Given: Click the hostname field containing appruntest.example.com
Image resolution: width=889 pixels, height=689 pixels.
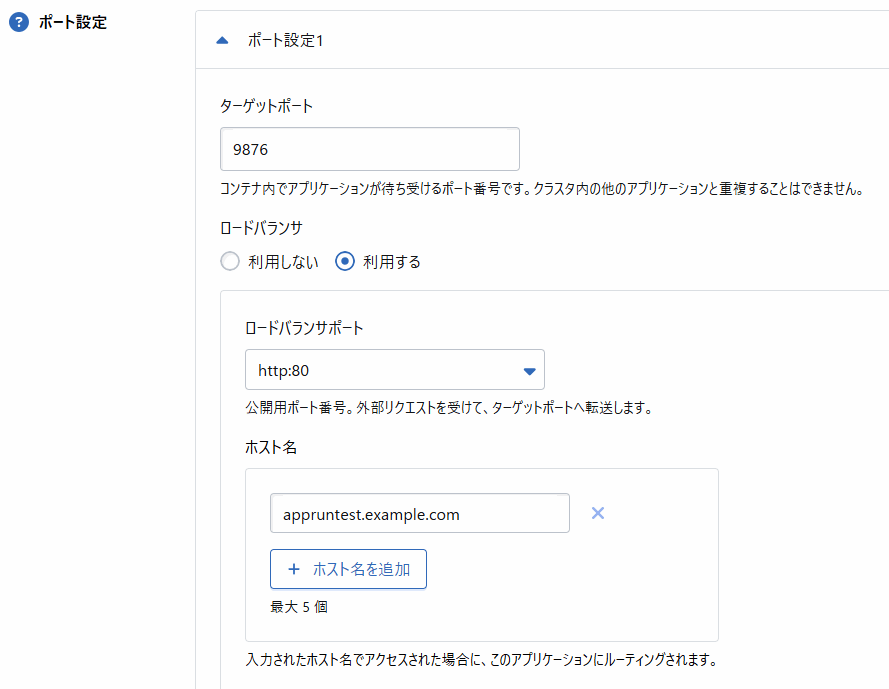Looking at the screenshot, I should 420,513.
